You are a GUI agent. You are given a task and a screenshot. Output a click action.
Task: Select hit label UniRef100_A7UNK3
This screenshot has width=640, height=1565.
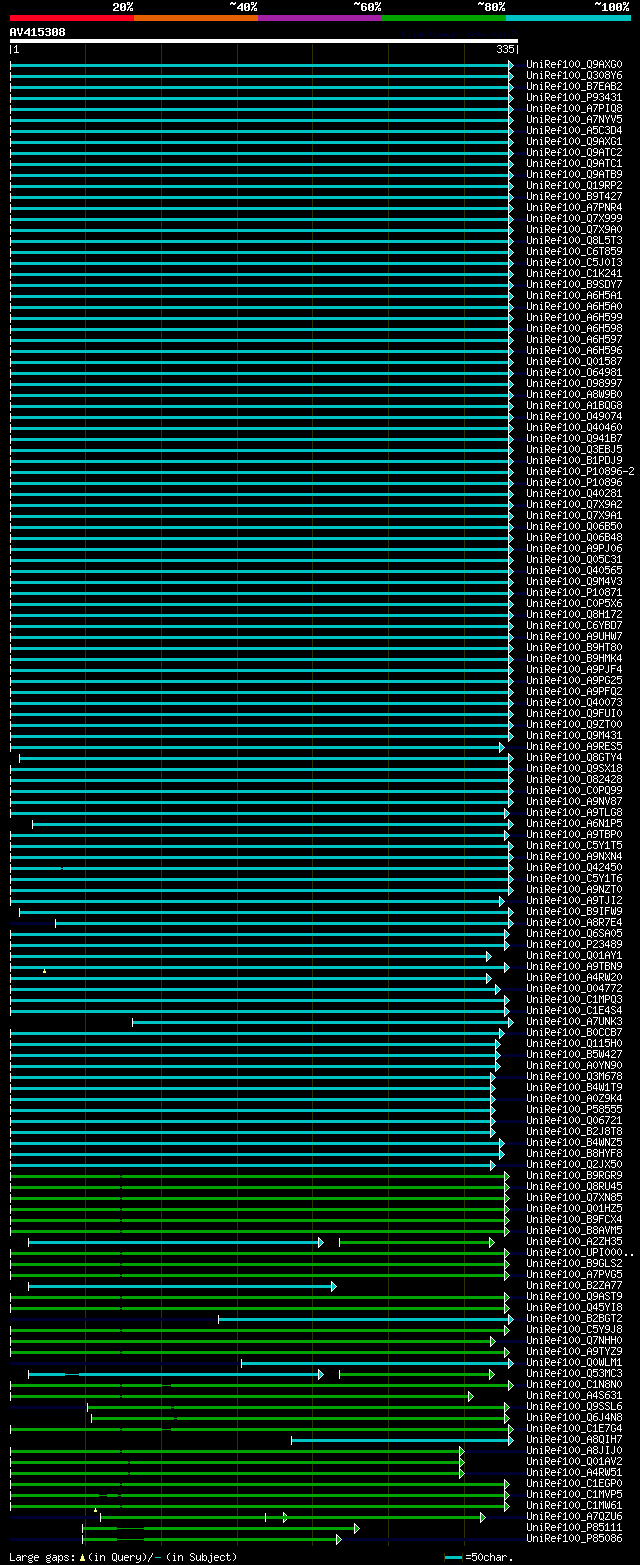574,1022
